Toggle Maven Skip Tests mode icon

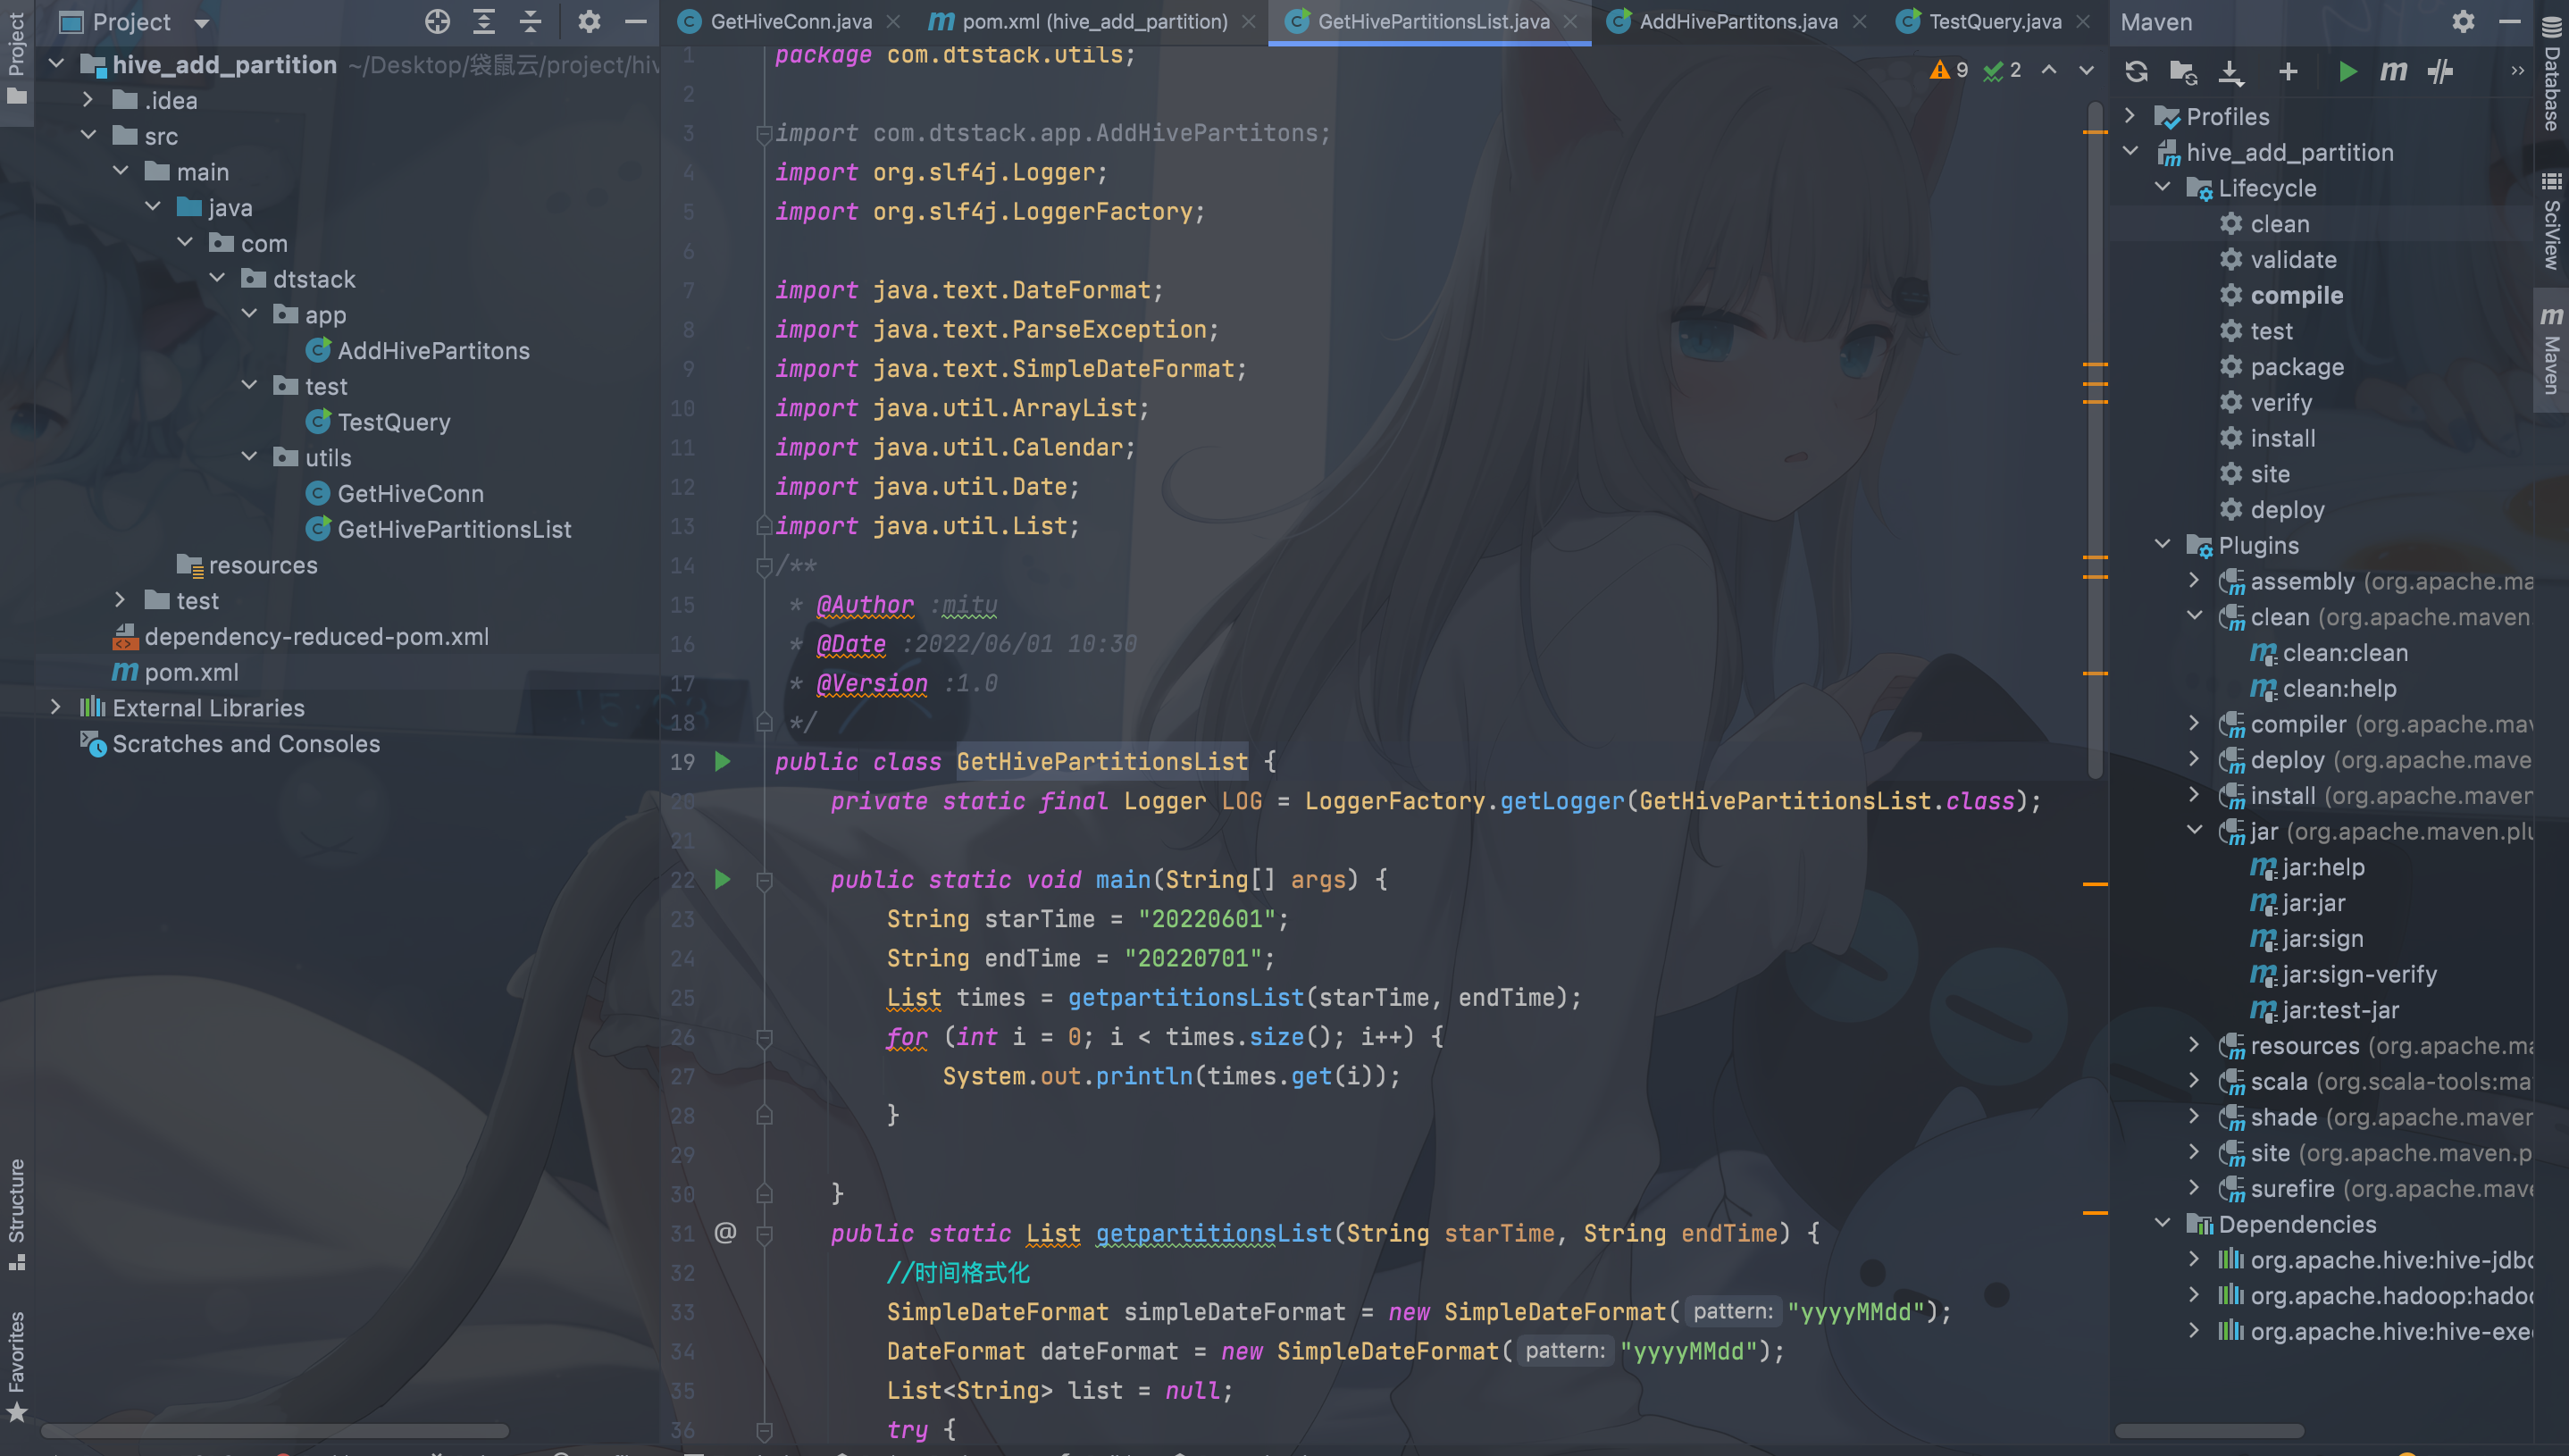pos(2441,71)
